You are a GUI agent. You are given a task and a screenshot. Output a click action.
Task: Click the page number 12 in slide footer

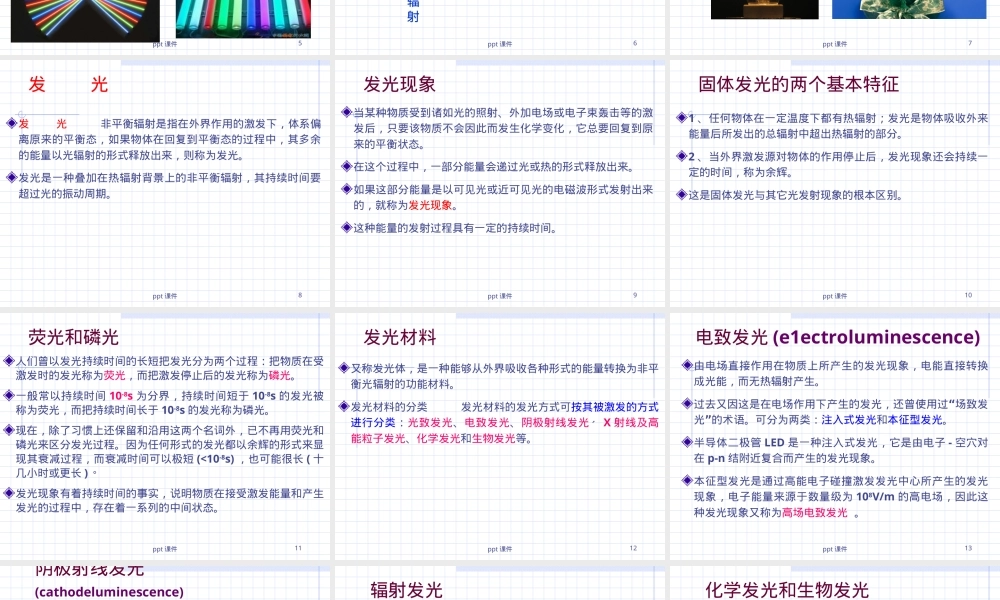tap(633, 548)
